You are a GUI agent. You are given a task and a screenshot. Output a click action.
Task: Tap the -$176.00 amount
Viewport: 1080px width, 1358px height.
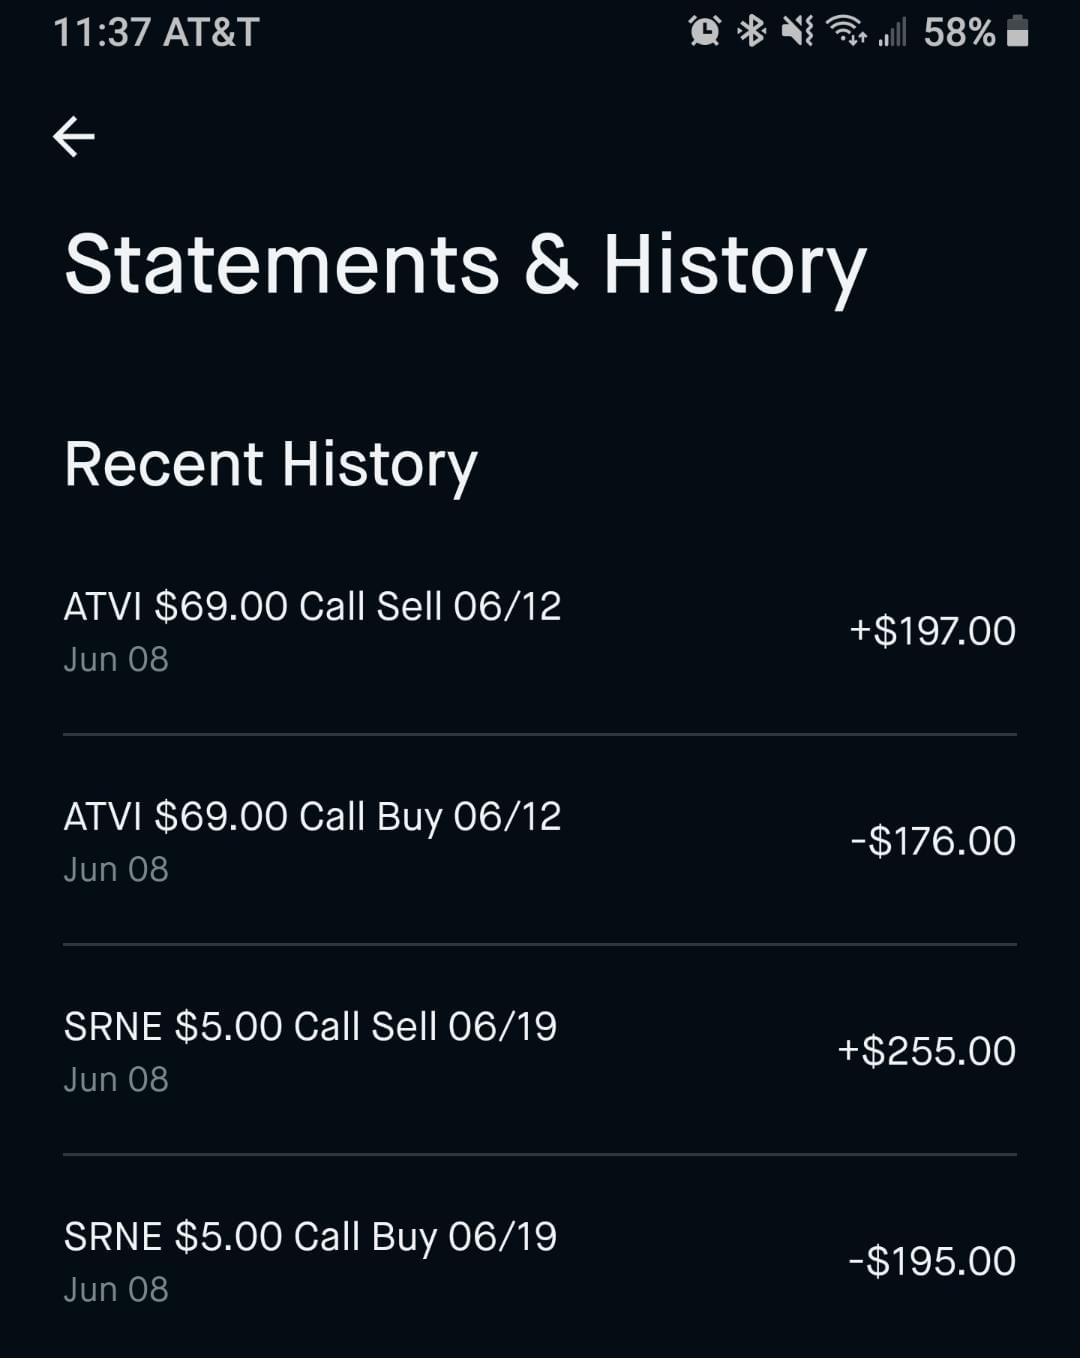click(x=933, y=841)
